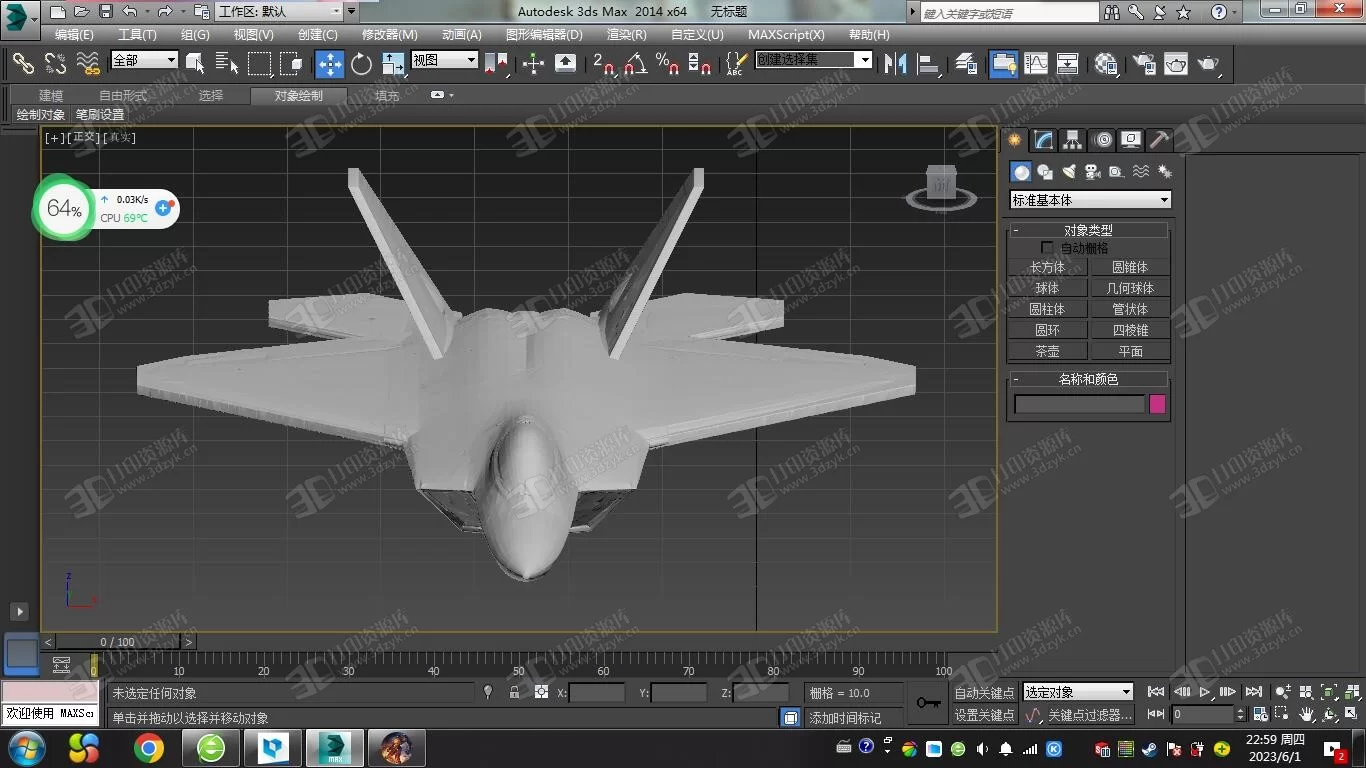The width and height of the screenshot is (1366, 768).
Task: Open the 渲染(R) menu
Action: [627, 35]
